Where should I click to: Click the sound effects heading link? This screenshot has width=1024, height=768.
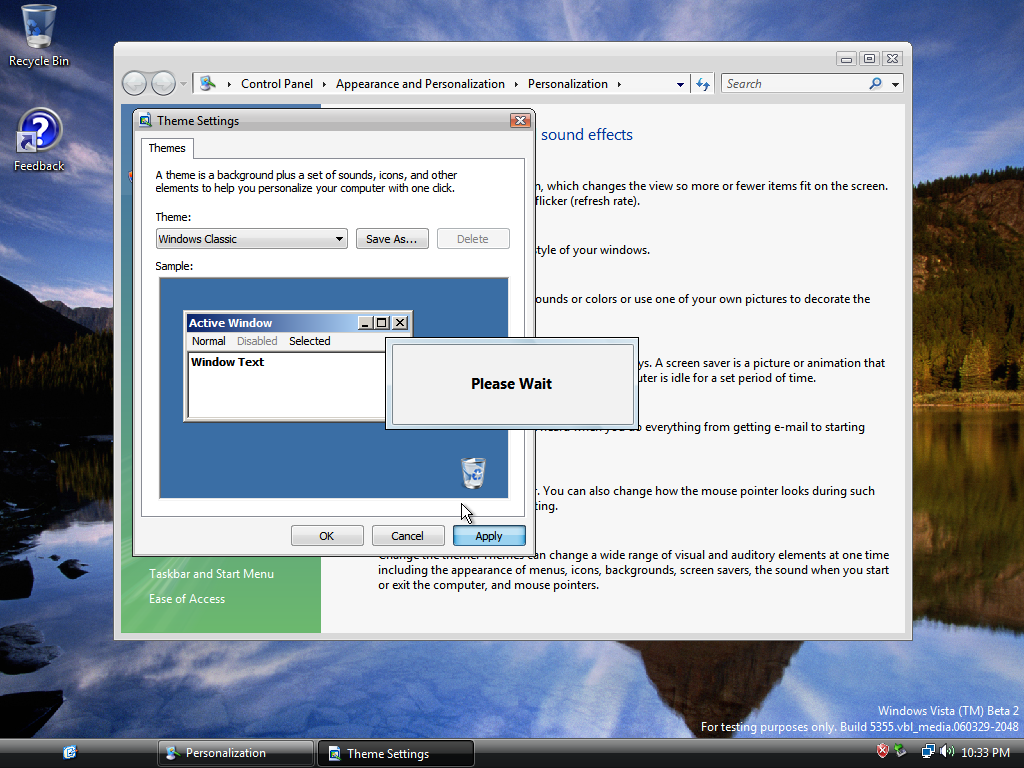click(586, 135)
